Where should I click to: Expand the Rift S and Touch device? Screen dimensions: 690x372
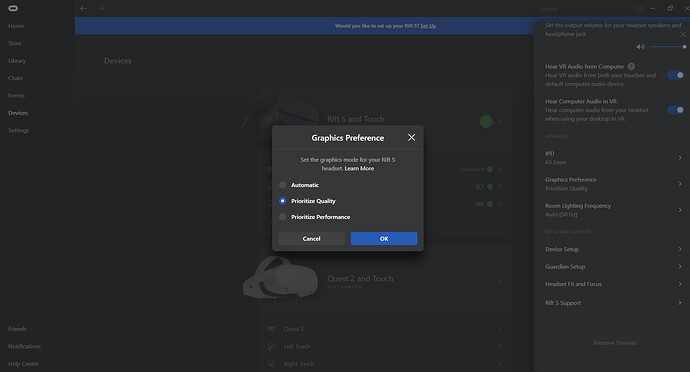tap(500, 121)
